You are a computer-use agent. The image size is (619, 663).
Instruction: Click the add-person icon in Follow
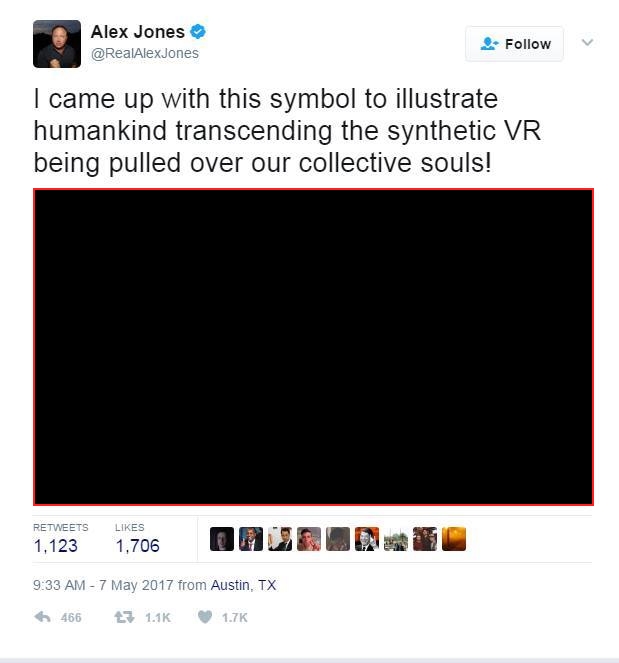tap(489, 44)
